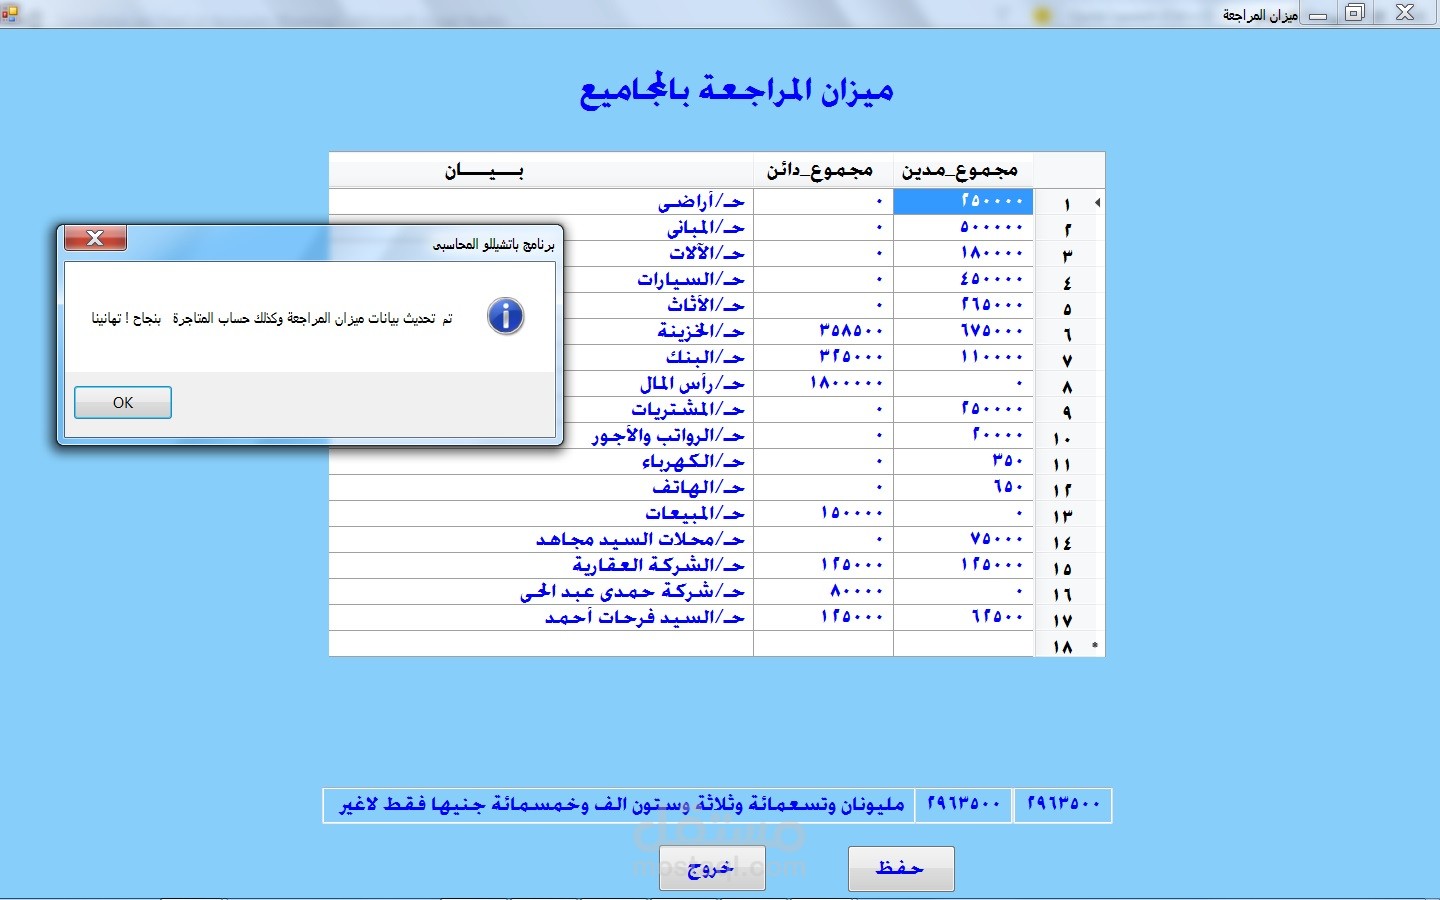Click the app icon in the title bar
The height and width of the screenshot is (900, 1440).
click(10, 13)
